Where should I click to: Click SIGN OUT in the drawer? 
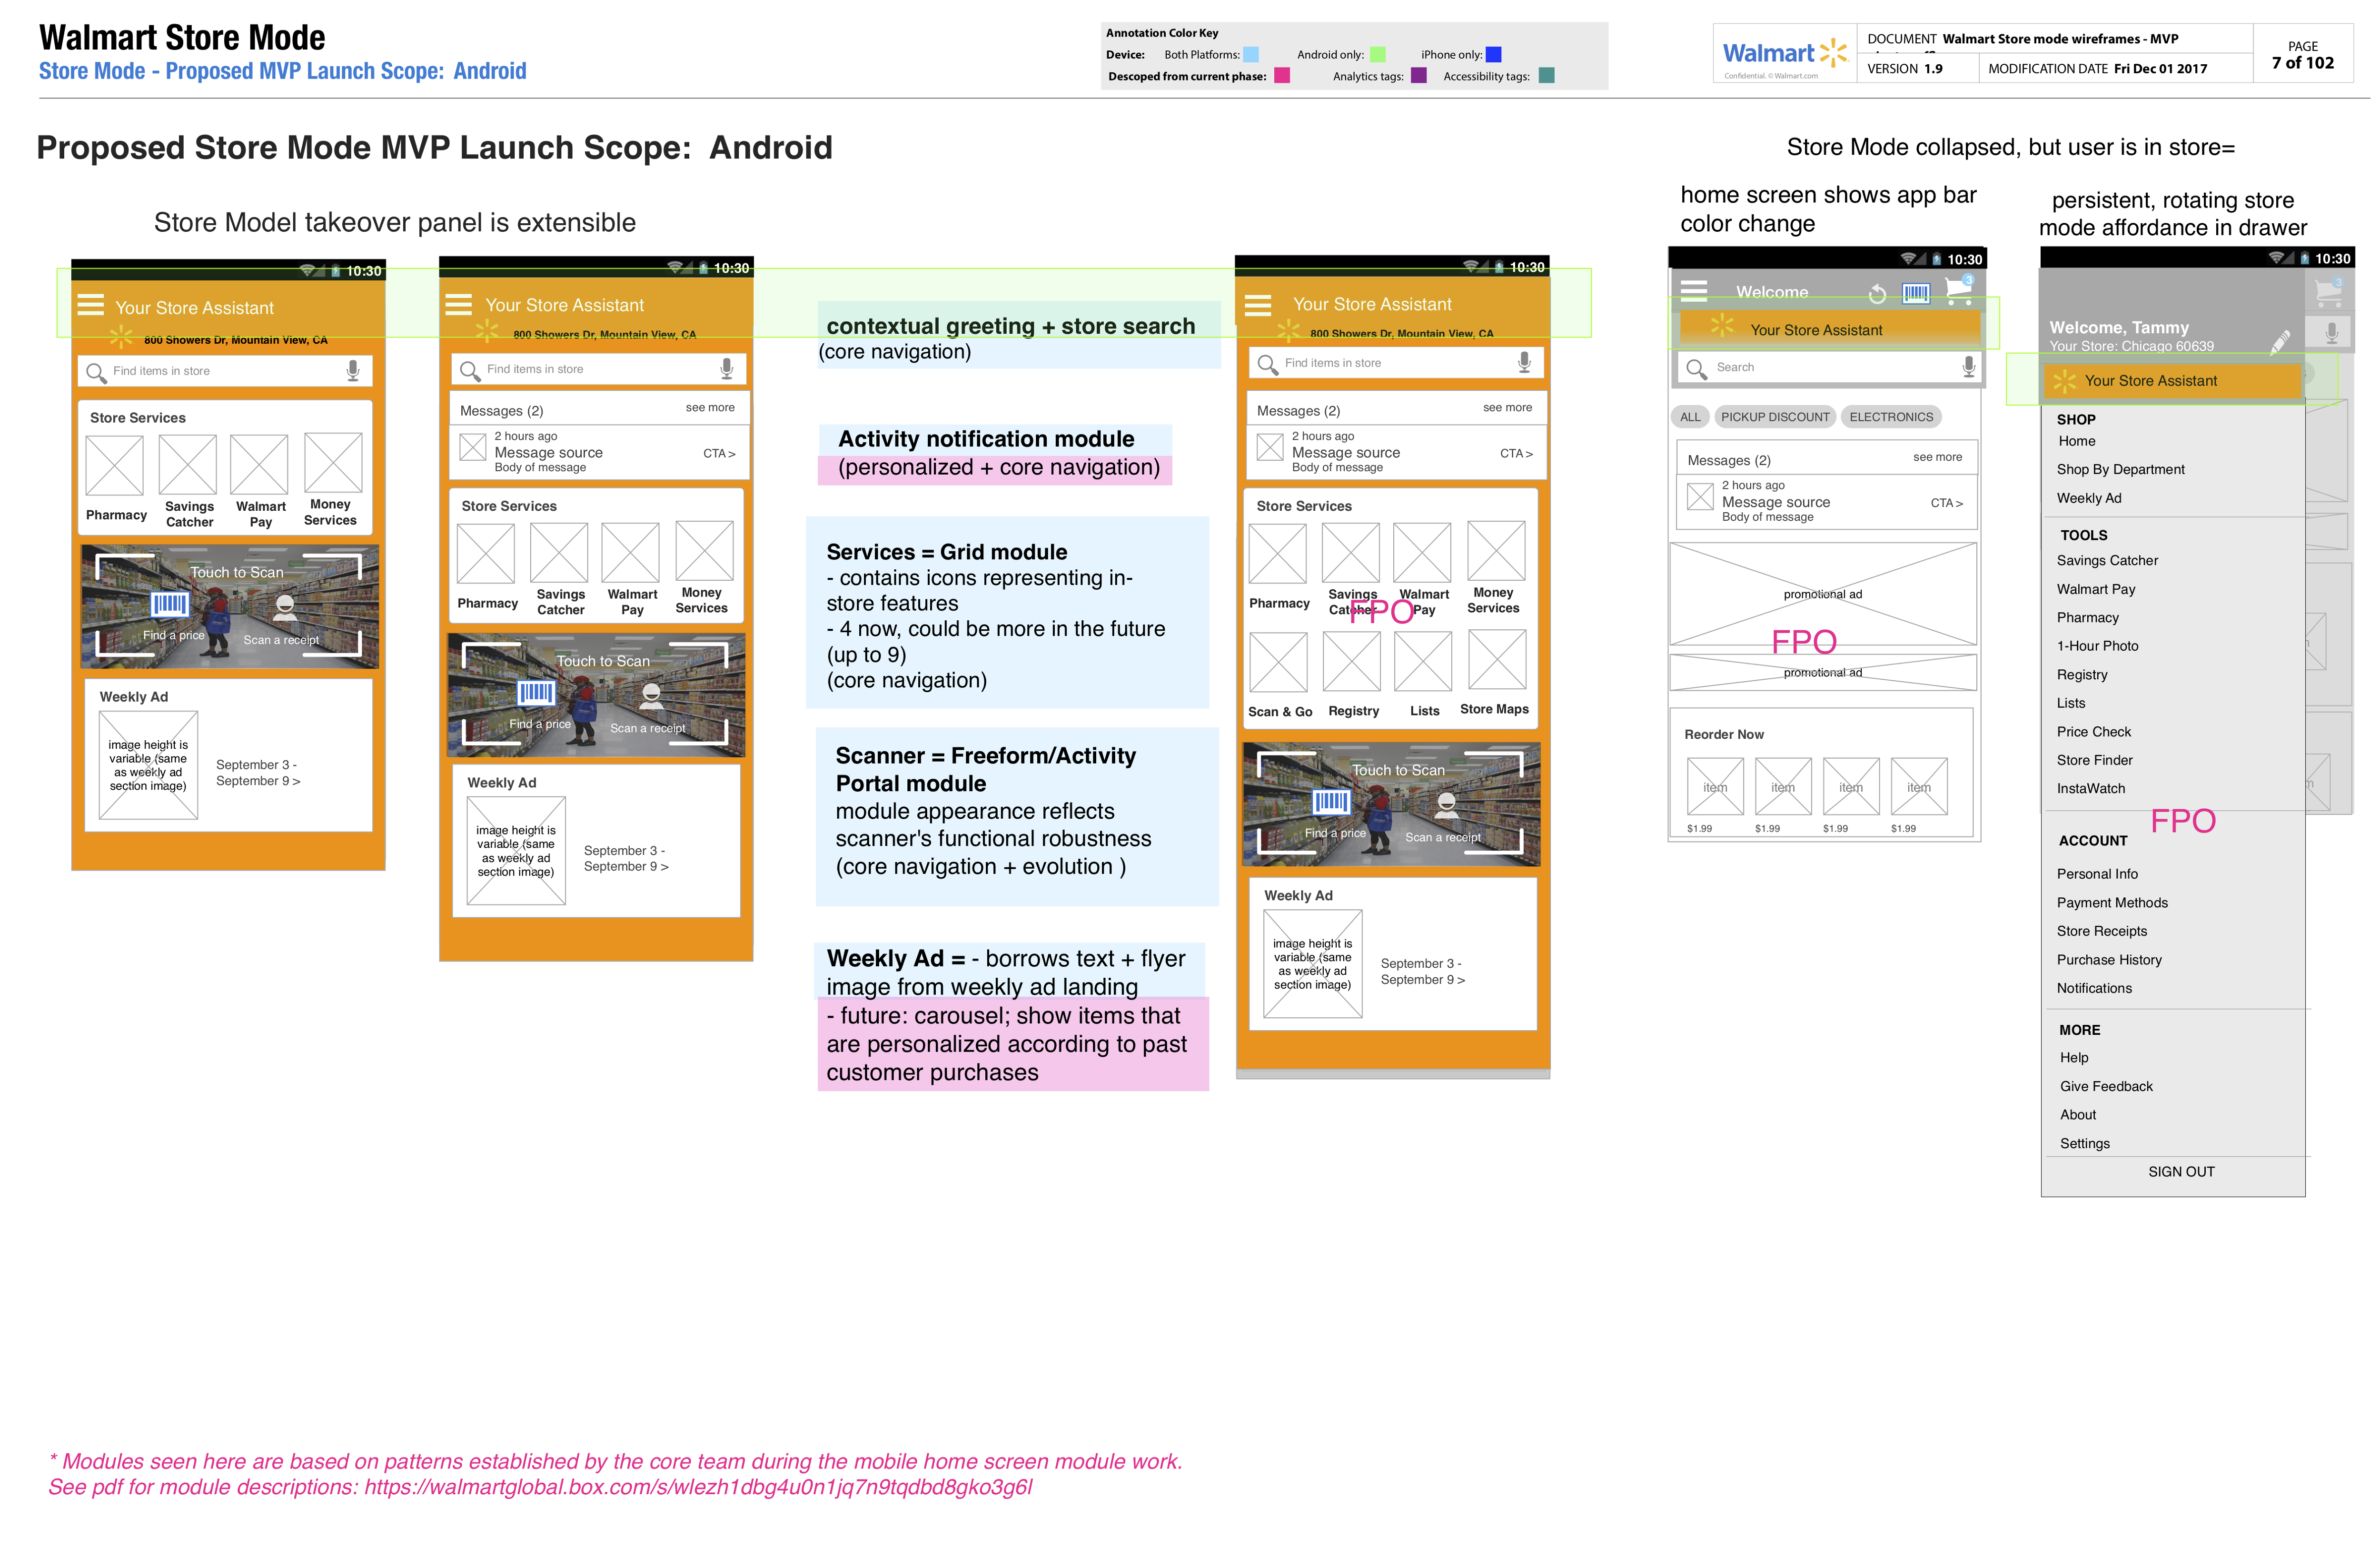(x=2181, y=1172)
